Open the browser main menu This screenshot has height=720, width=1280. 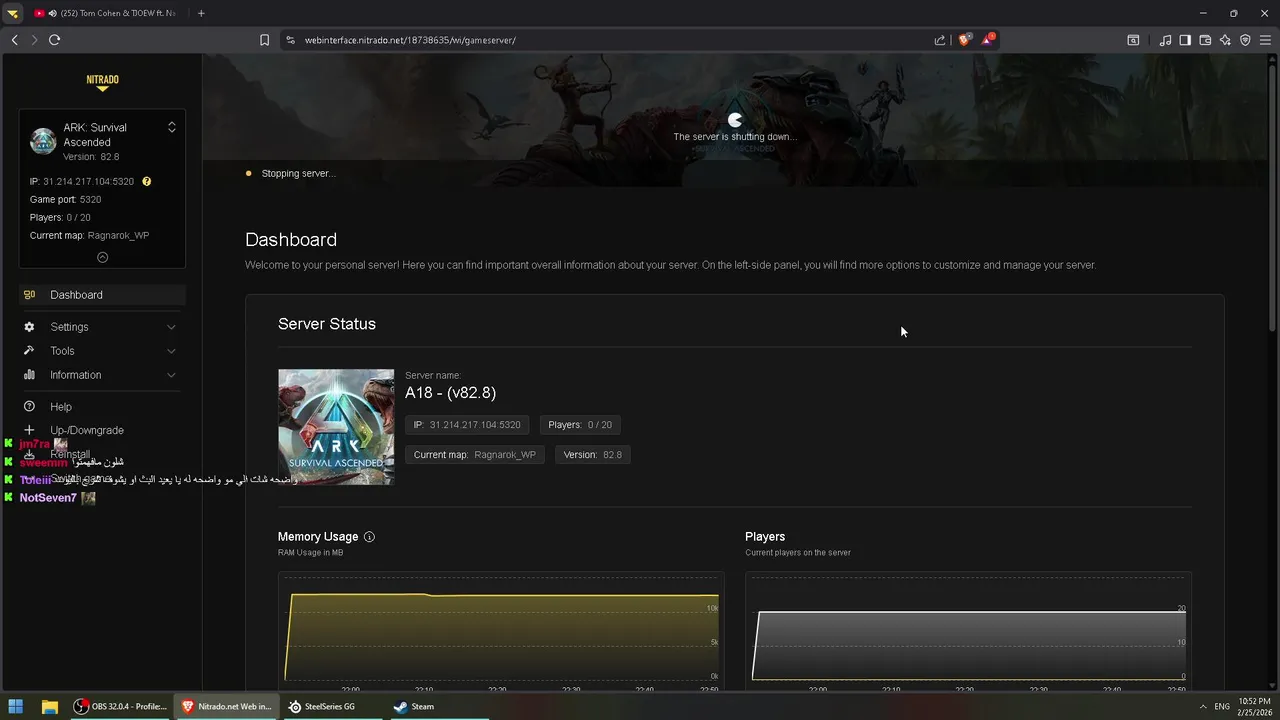click(x=1265, y=40)
